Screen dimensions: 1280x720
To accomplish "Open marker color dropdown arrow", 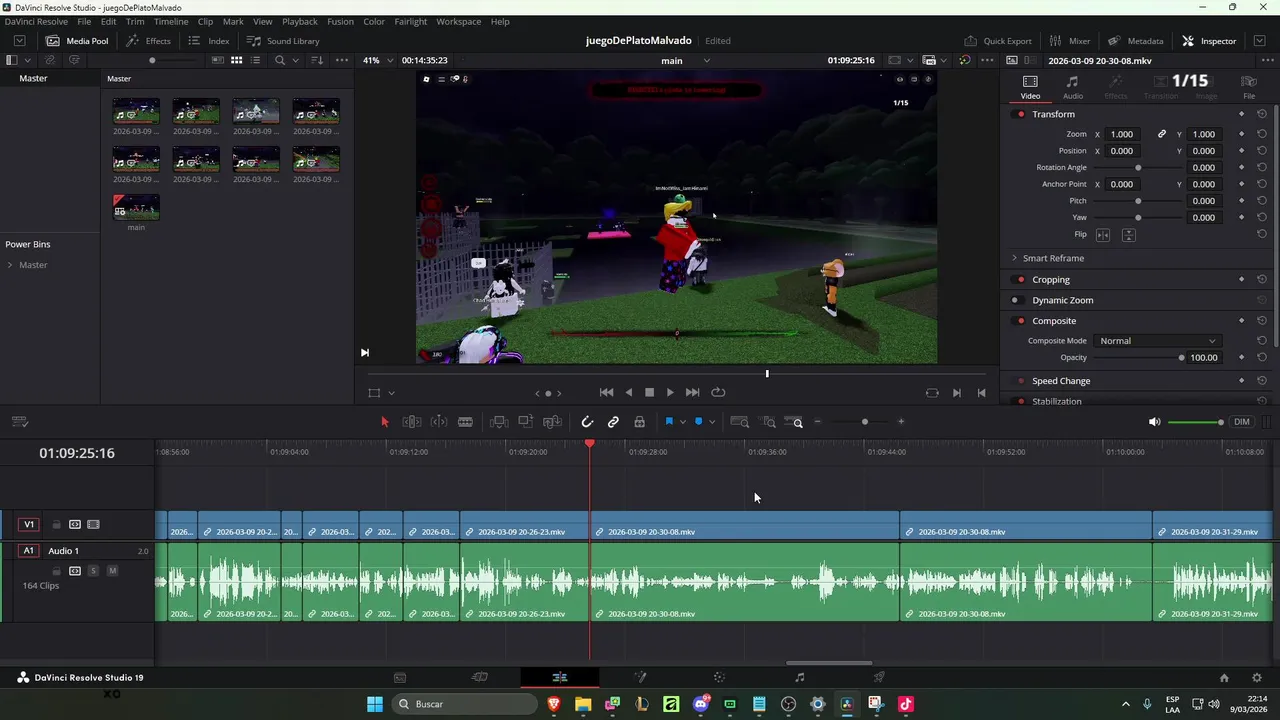I will [711, 422].
